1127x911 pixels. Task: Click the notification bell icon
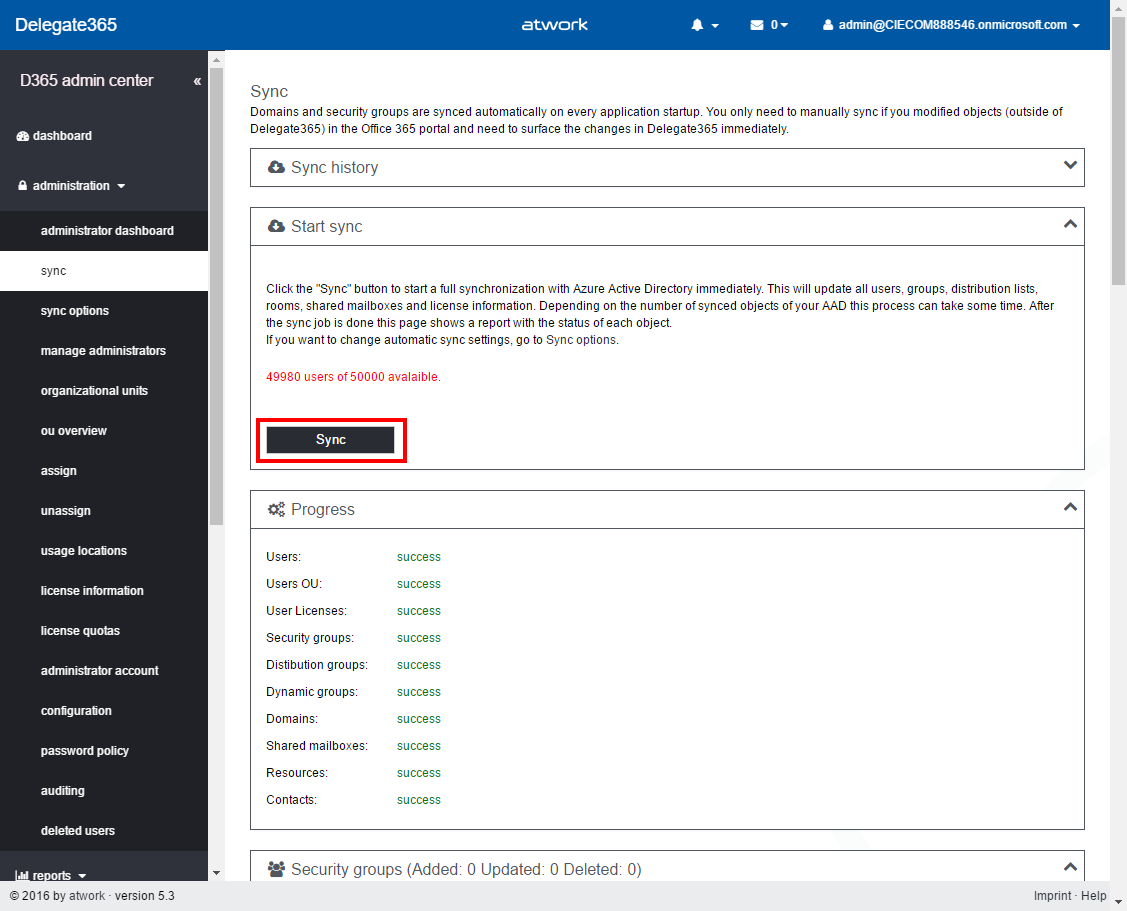click(698, 25)
